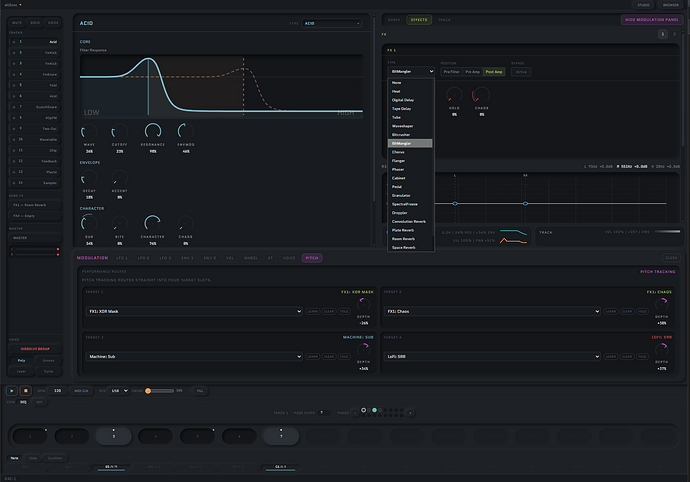Open the Target 2 FX1: Chaos dropdown
Viewport: 690px width, 482px height.
tap(492, 311)
